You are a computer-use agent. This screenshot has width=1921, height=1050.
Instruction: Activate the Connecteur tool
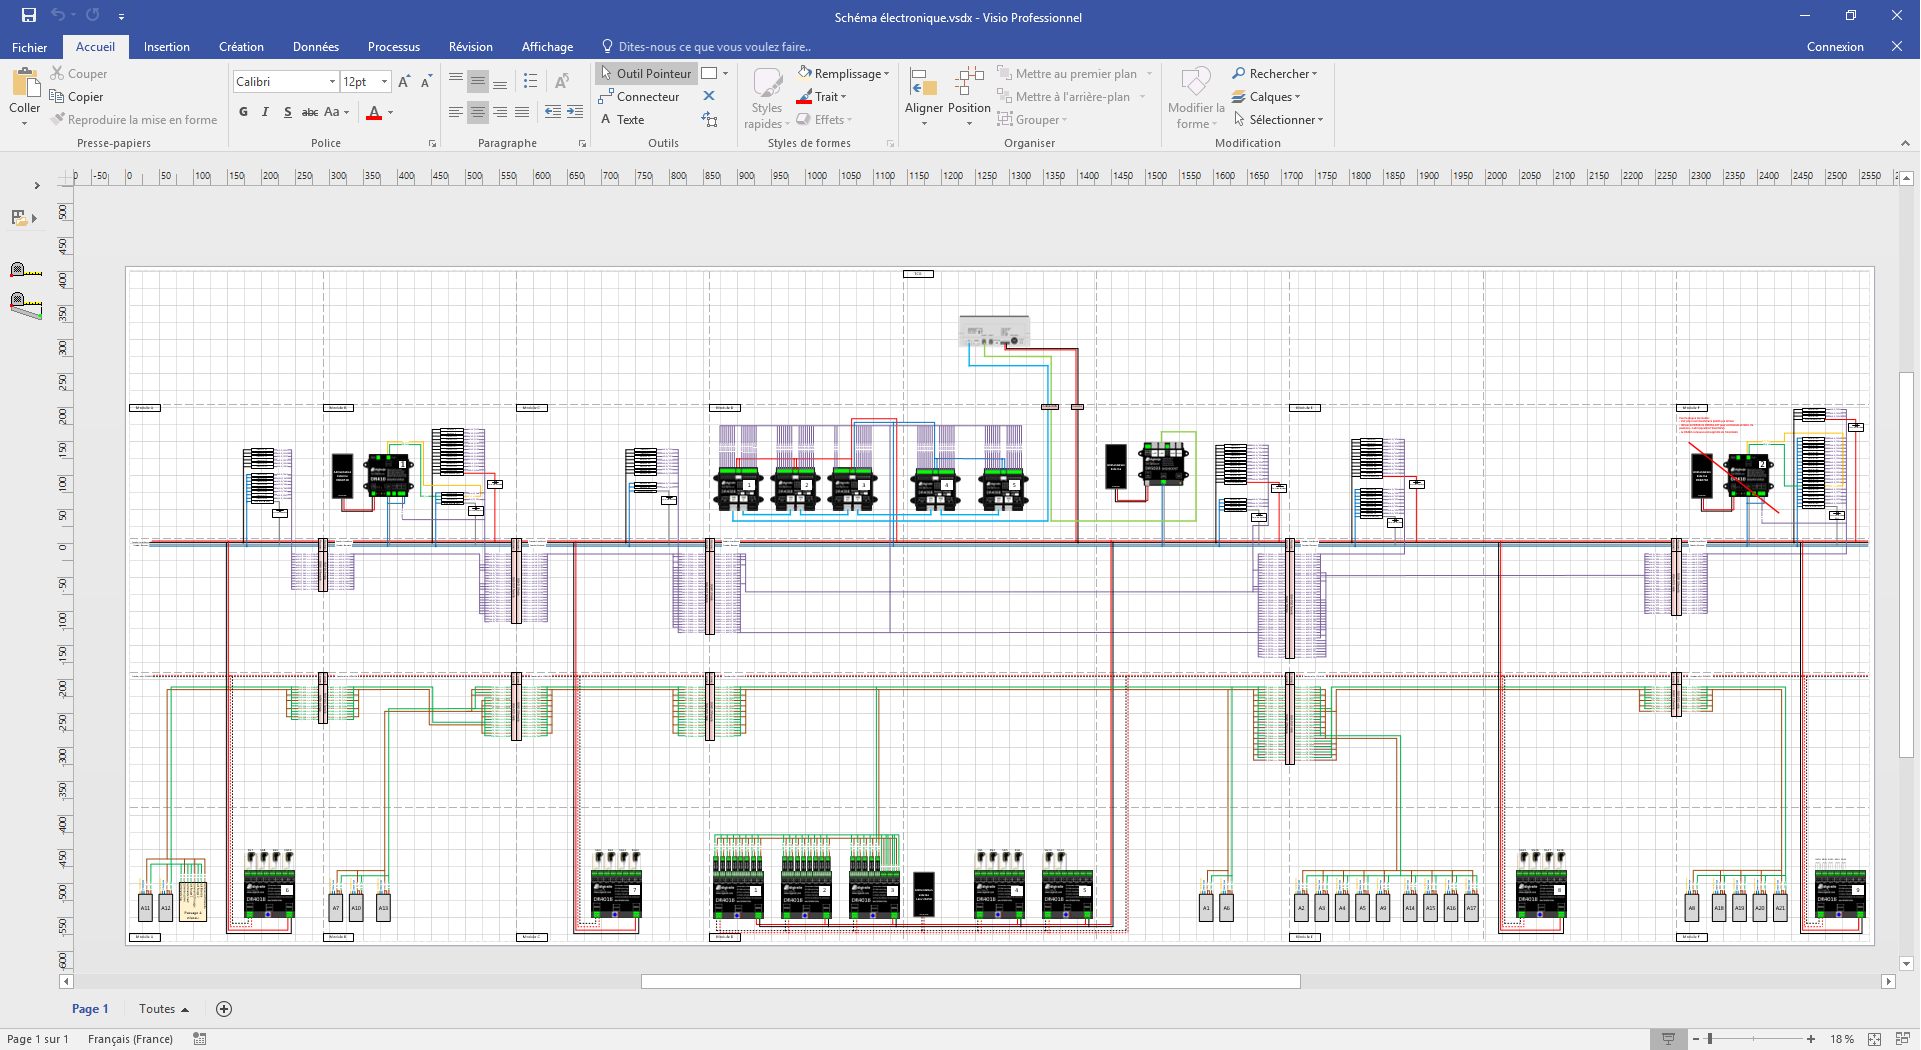[641, 96]
